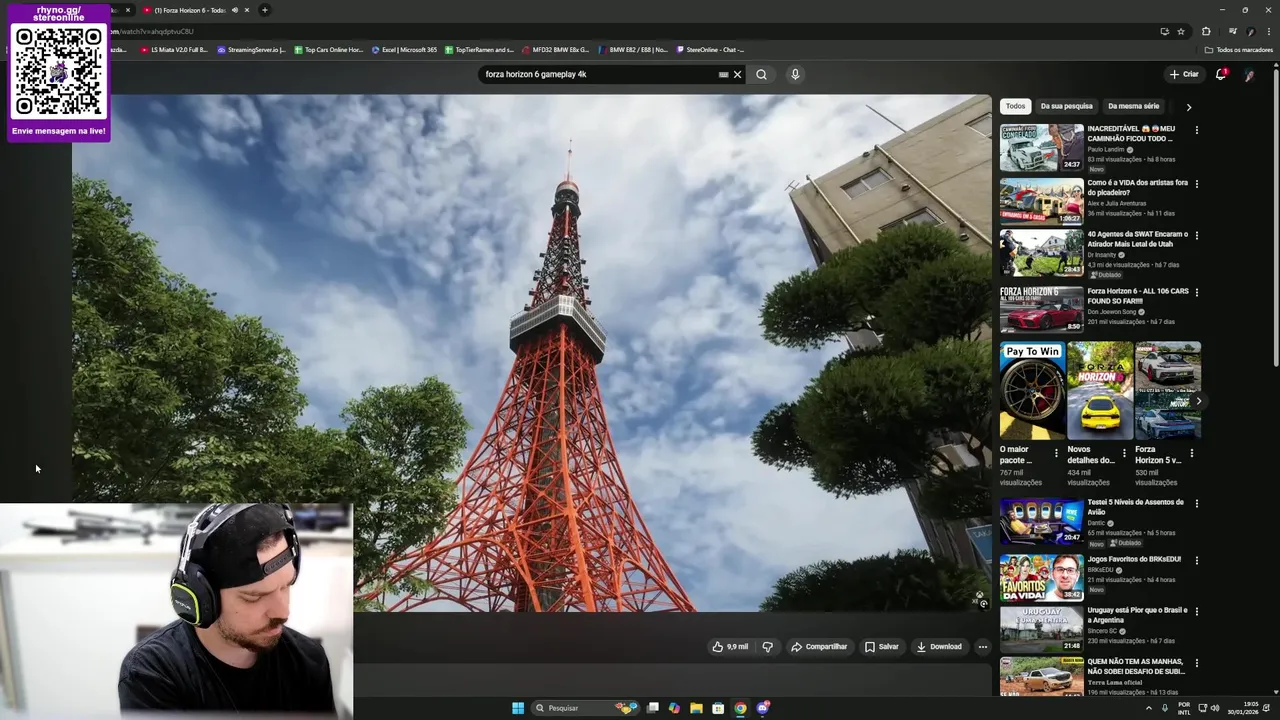Open the 'INACREDITÁVEL' truck video thumbnail
Image resolution: width=1280 pixels, height=720 pixels.
(x=1041, y=148)
